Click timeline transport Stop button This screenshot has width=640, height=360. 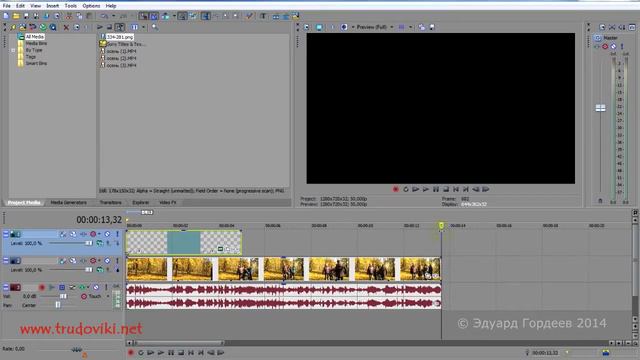click(x=181, y=353)
